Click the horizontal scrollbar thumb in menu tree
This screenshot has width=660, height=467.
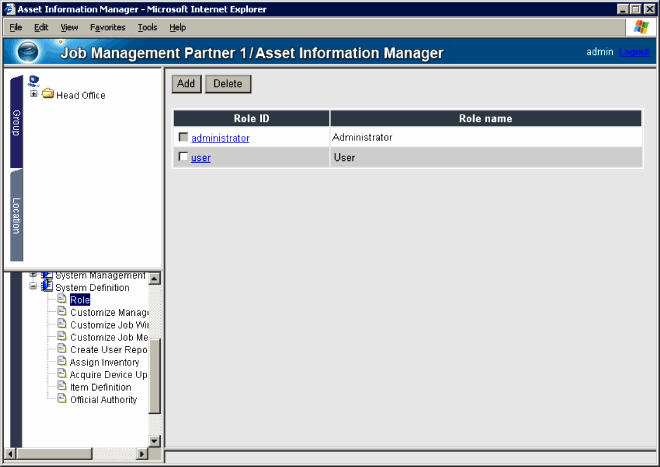(x=54, y=454)
